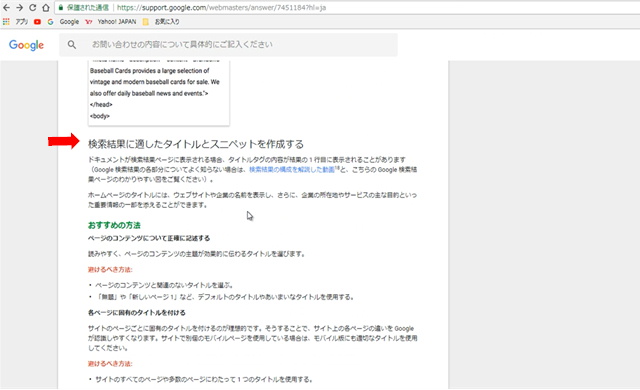Open the お気に入り bookmarks folder
Image resolution: width=640 pixels, height=390 pixels.
(x=161, y=22)
